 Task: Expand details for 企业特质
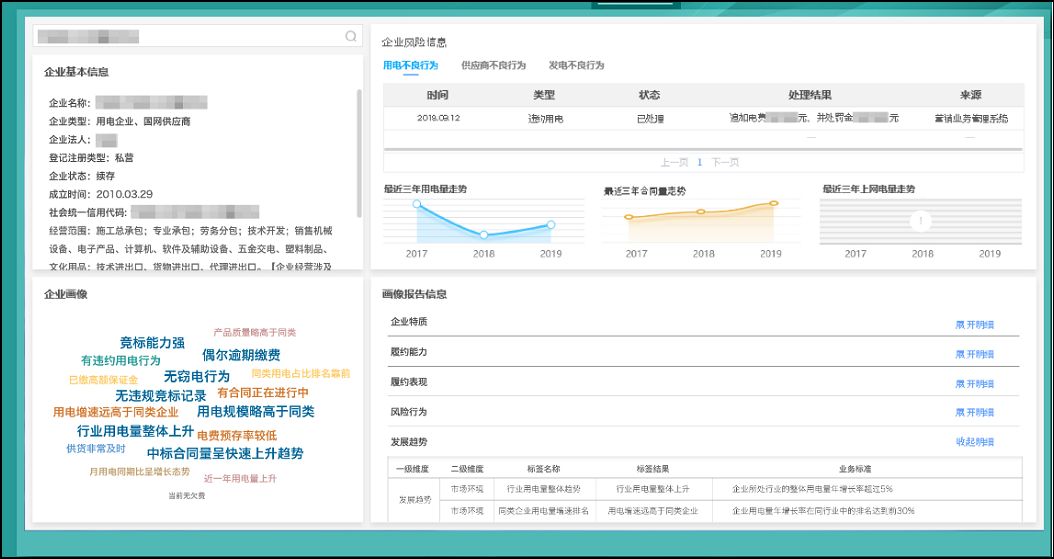pos(974,325)
